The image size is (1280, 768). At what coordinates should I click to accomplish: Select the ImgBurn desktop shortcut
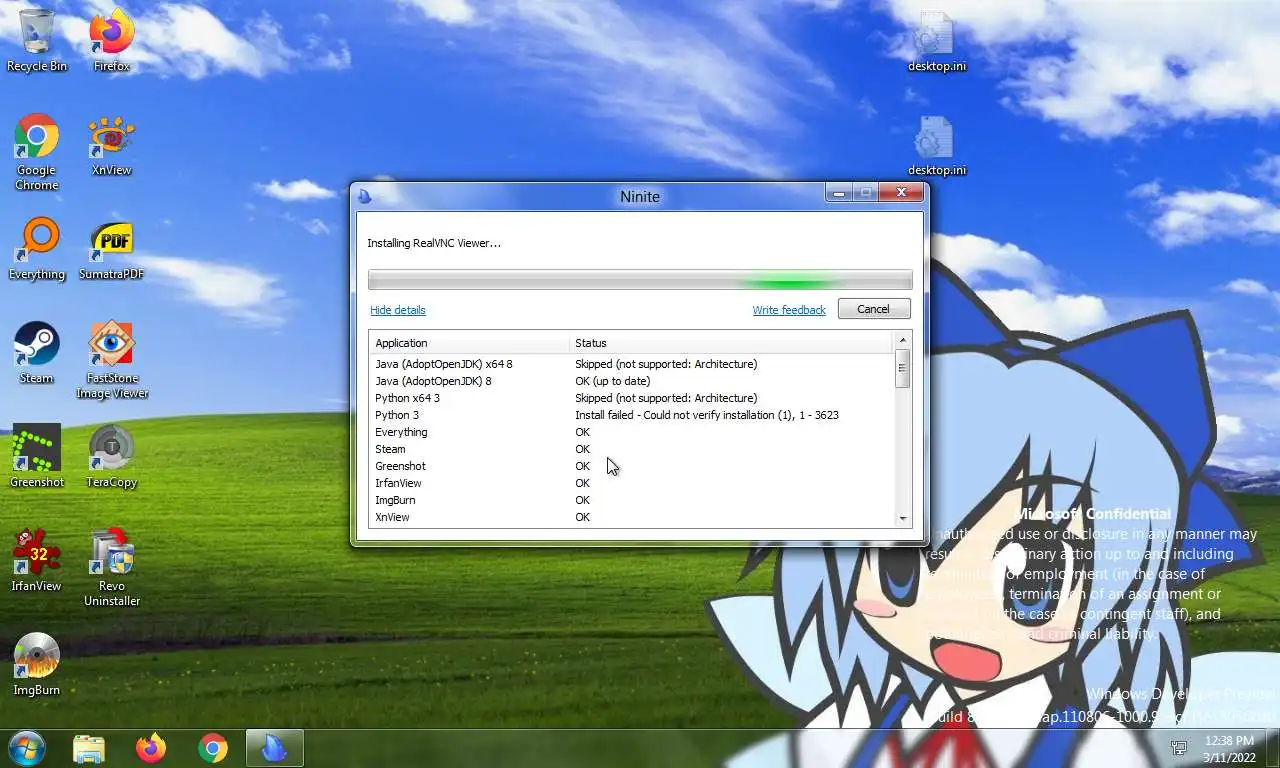pyautogui.click(x=37, y=665)
